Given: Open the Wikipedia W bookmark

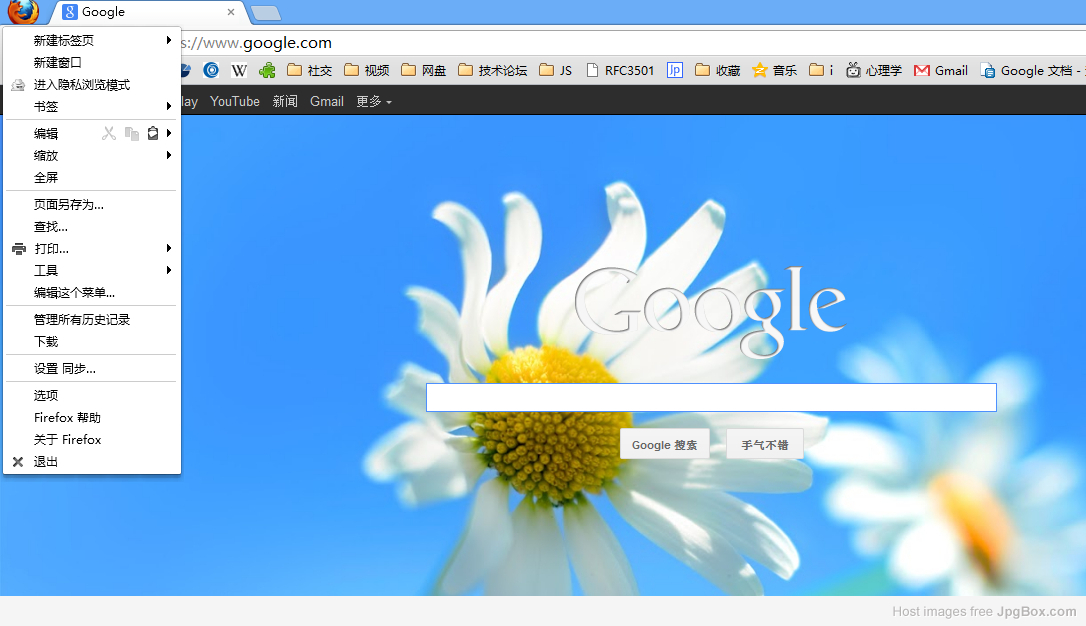Looking at the screenshot, I should tap(239, 70).
